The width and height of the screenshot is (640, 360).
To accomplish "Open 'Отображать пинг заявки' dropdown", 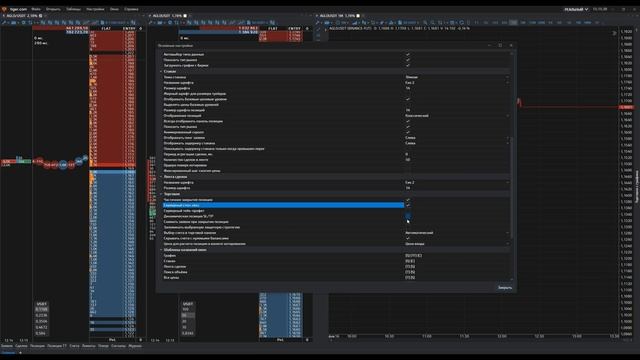I will point(457,138).
